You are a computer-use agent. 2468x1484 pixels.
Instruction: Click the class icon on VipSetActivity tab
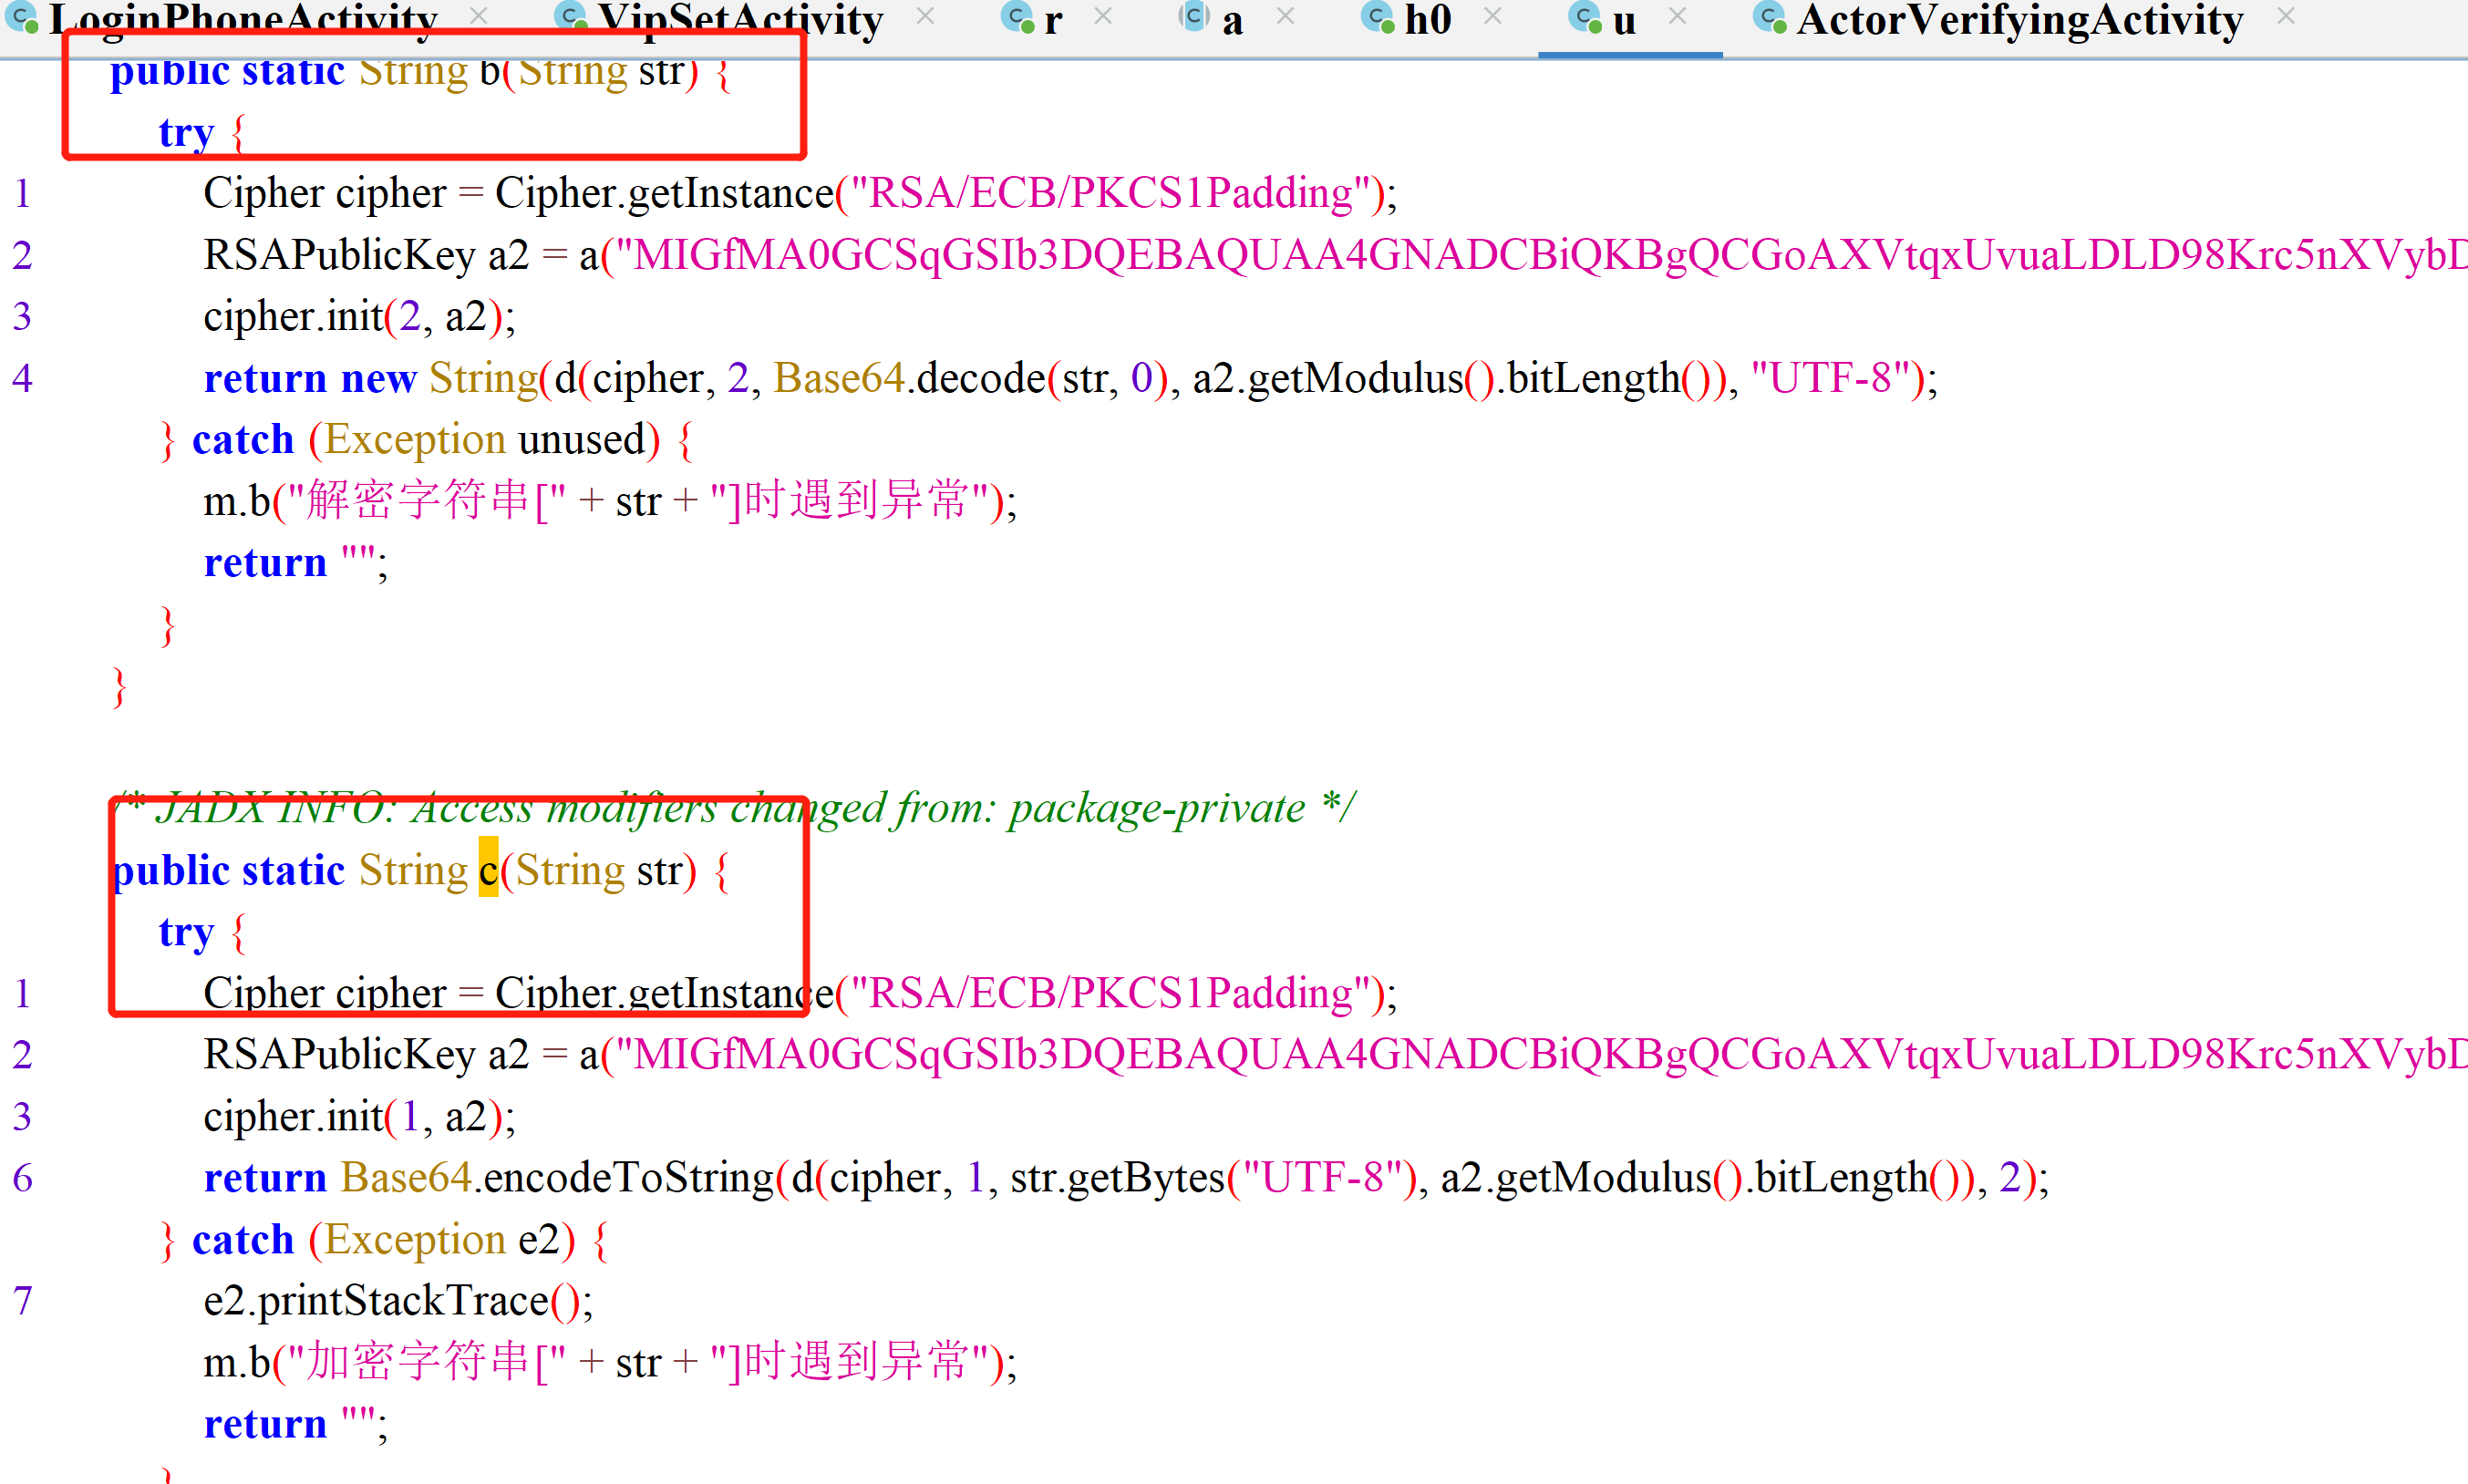[x=572, y=17]
